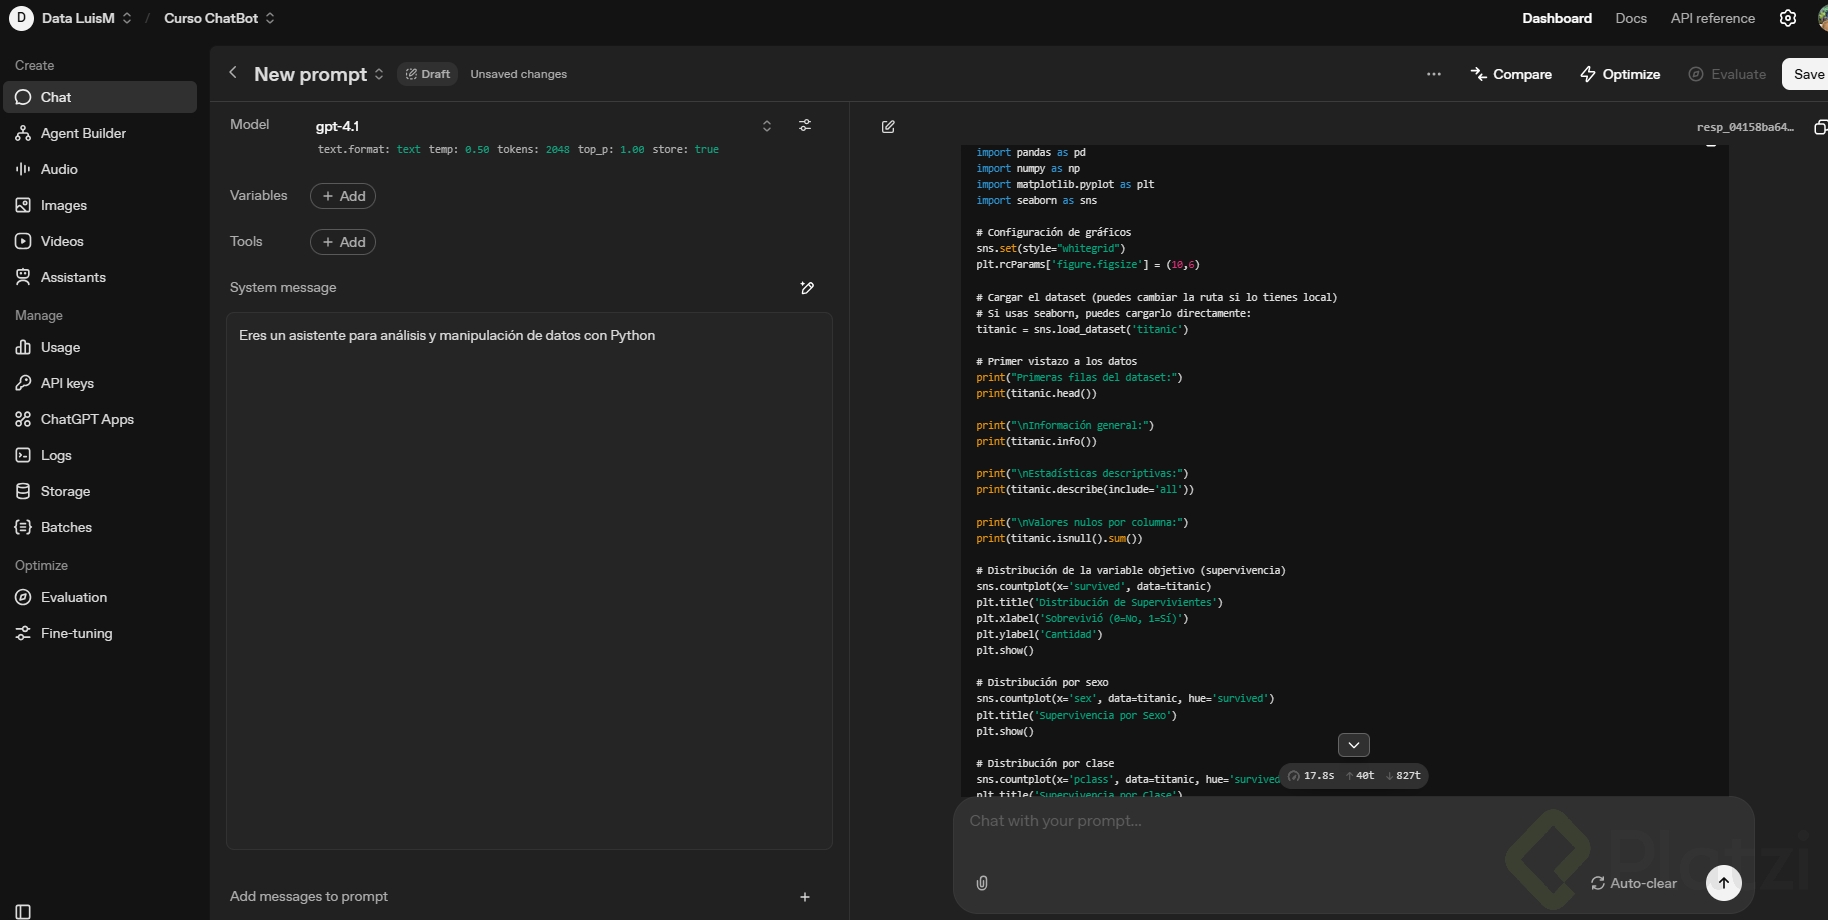Image resolution: width=1828 pixels, height=920 pixels.
Task: Click the attach file paperclip icon
Action: tap(982, 883)
